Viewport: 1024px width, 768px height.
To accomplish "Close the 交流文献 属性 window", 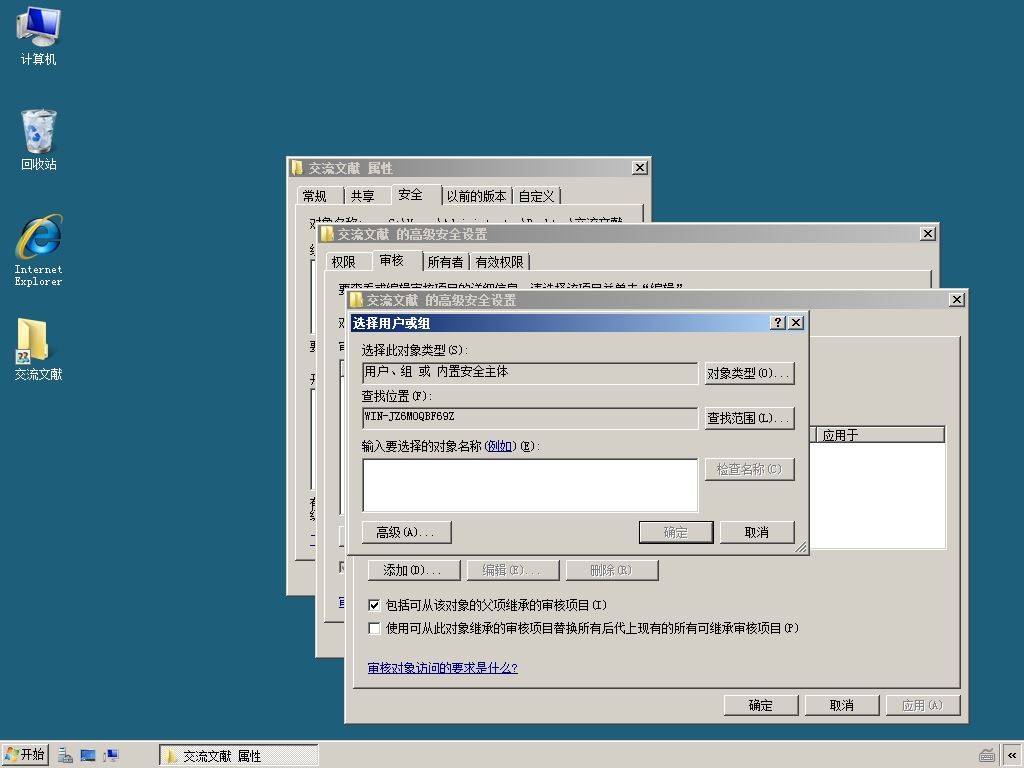I will point(640,168).
